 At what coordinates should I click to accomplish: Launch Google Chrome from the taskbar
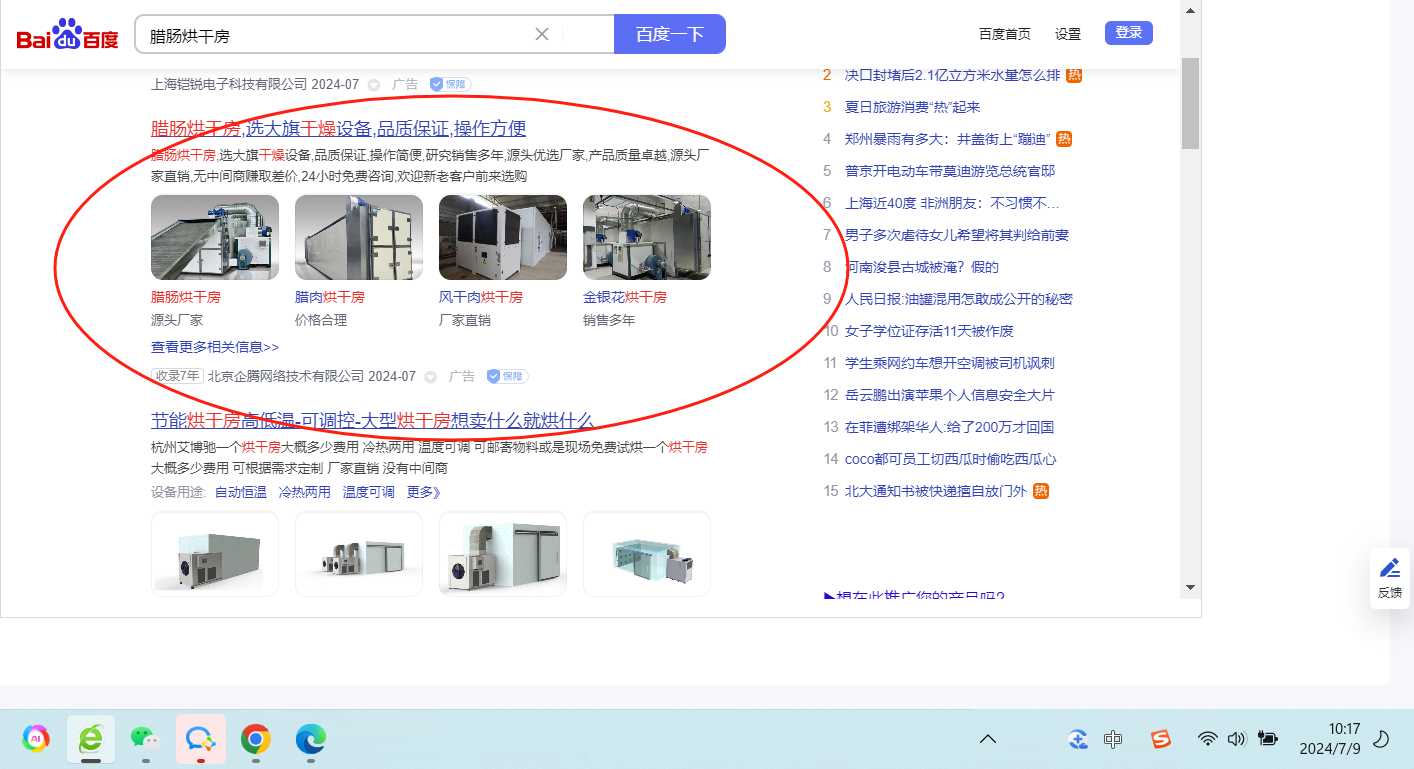pos(256,739)
